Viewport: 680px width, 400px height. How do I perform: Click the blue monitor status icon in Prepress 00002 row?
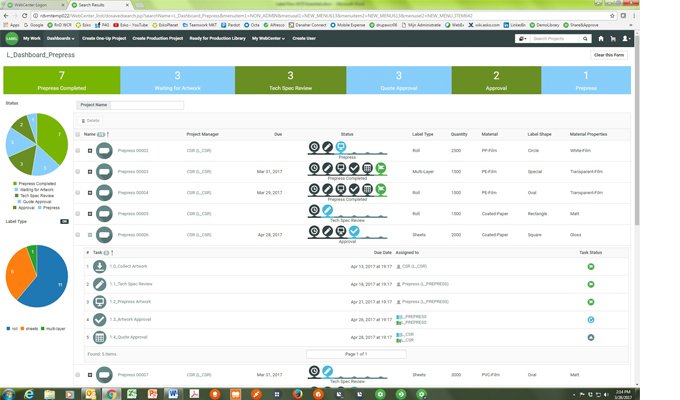[x=341, y=147]
